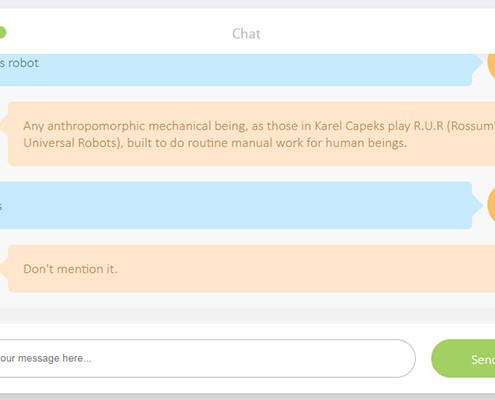Click the Chat header title

(246, 34)
